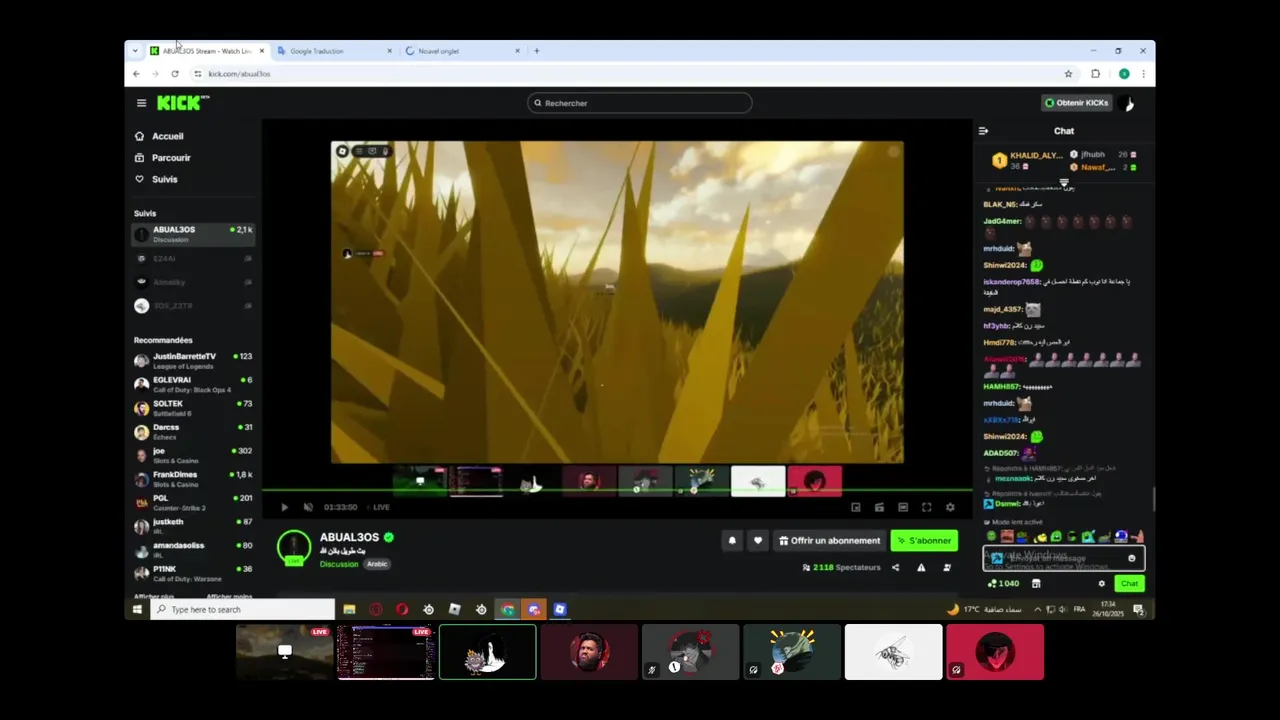Viewport: 1280px width, 720px height.
Task: Click the chat panel scrollbar
Action: (x=1153, y=497)
